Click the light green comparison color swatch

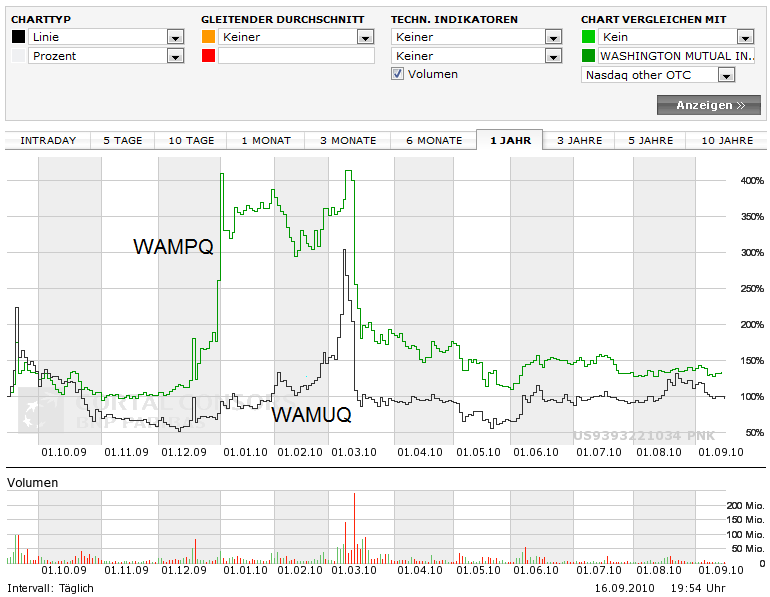tap(588, 37)
